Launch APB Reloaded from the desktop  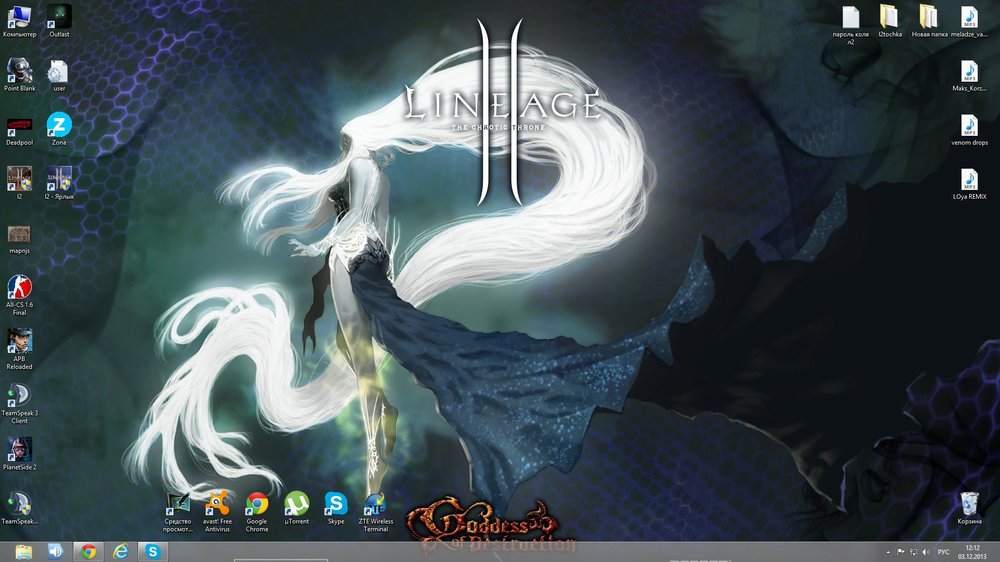click(x=19, y=341)
